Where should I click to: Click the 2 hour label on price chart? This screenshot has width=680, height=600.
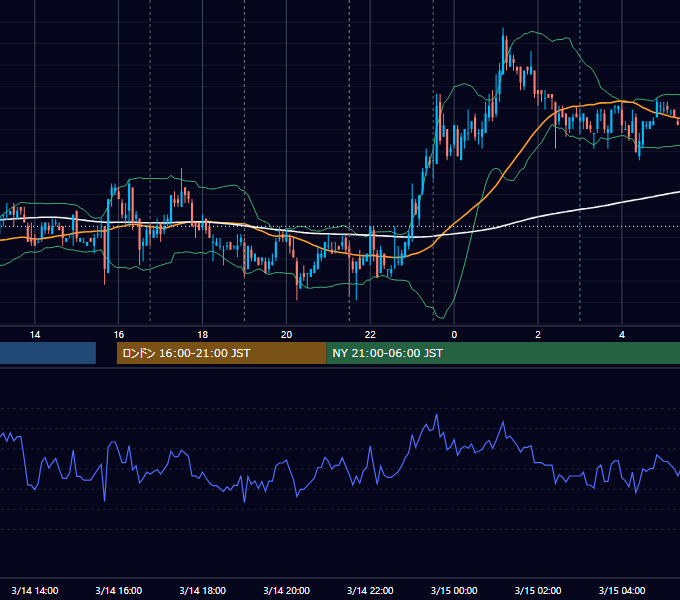click(538, 335)
